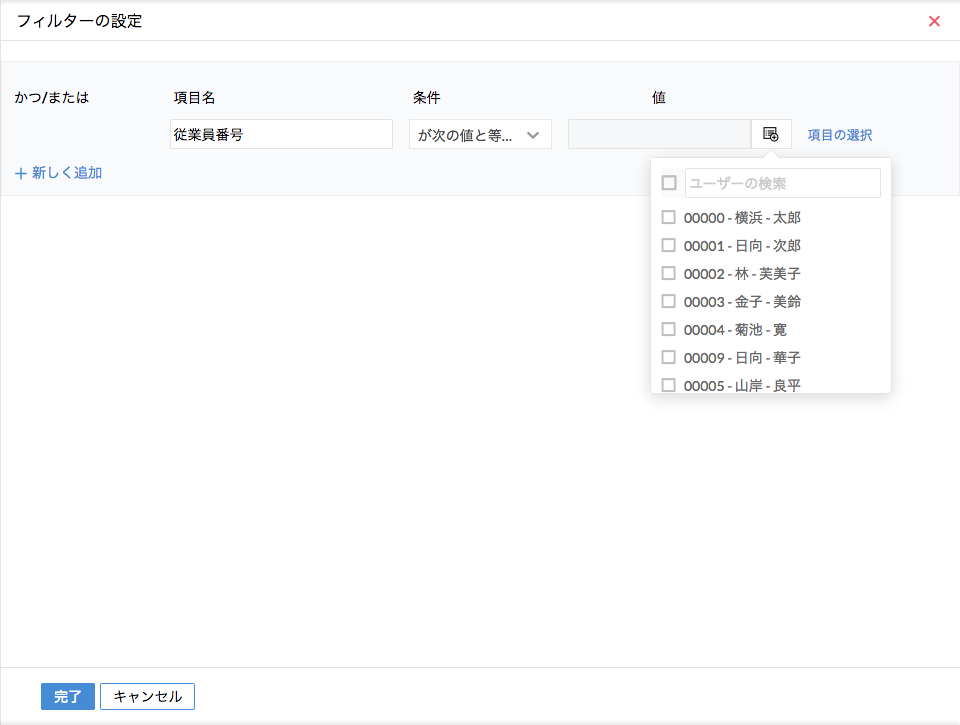Click the user lookup icon beside value field
Viewport: 960px width, 725px height.
[770, 134]
